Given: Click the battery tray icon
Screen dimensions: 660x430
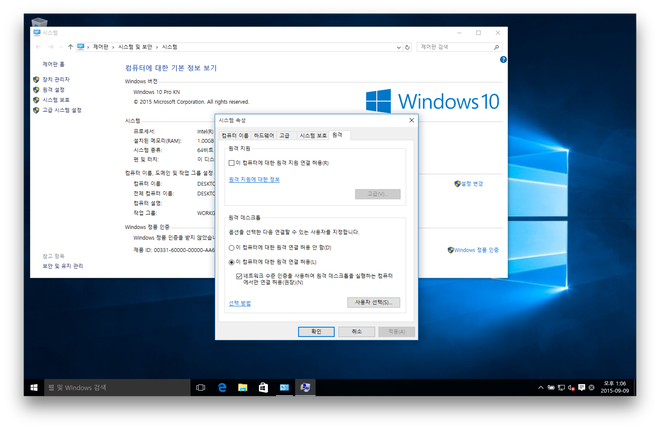Looking at the screenshot, I should click(x=551, y=388).
